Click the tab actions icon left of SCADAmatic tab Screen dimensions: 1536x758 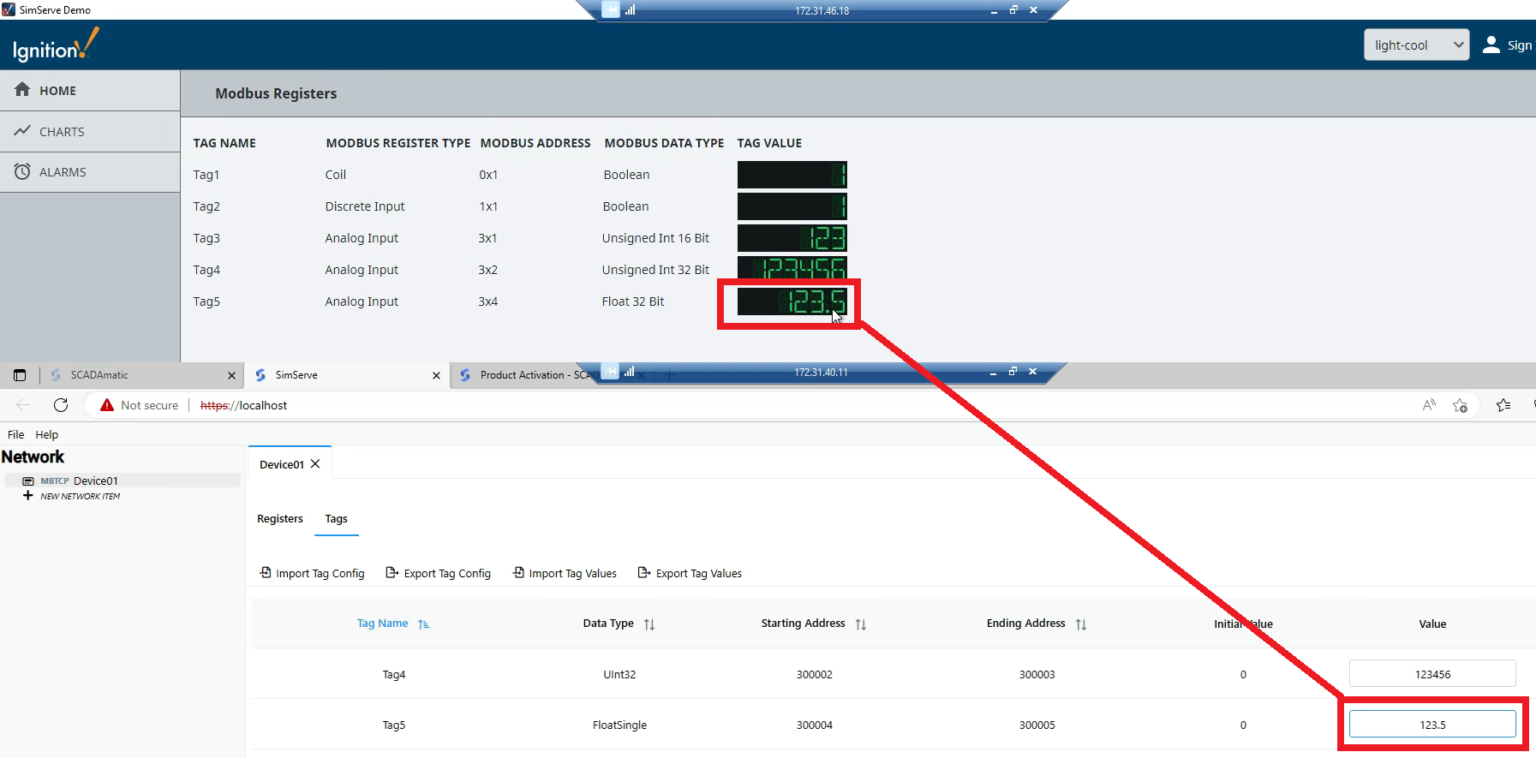[18, 374]
